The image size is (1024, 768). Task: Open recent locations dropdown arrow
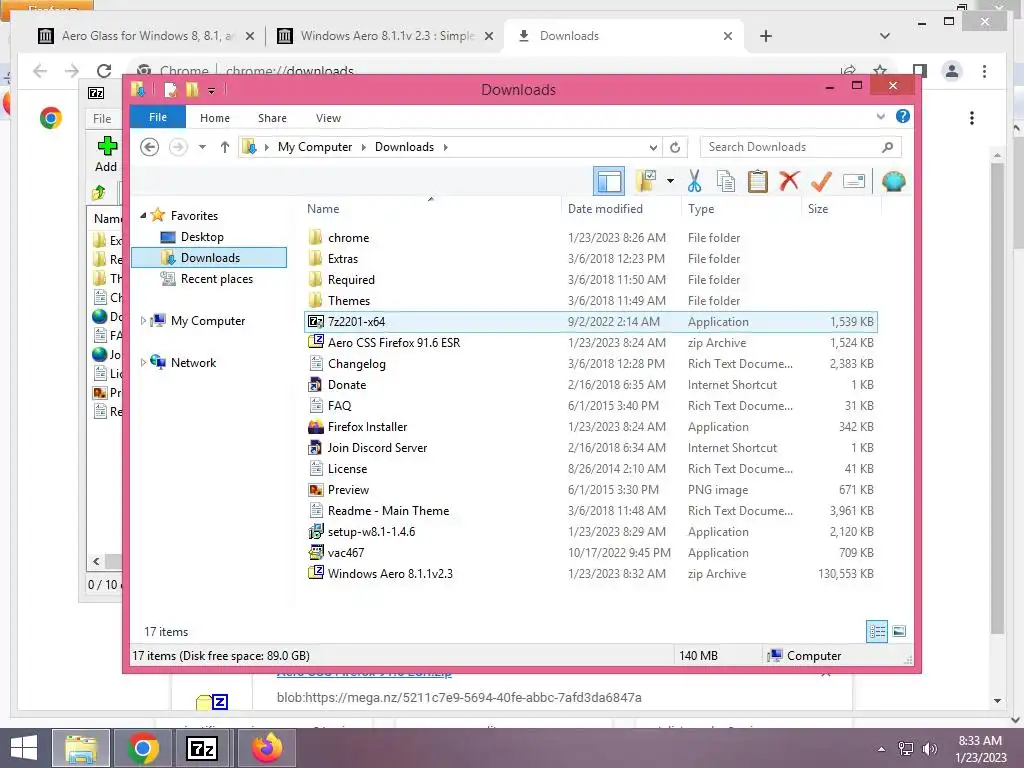click(202, 147)
